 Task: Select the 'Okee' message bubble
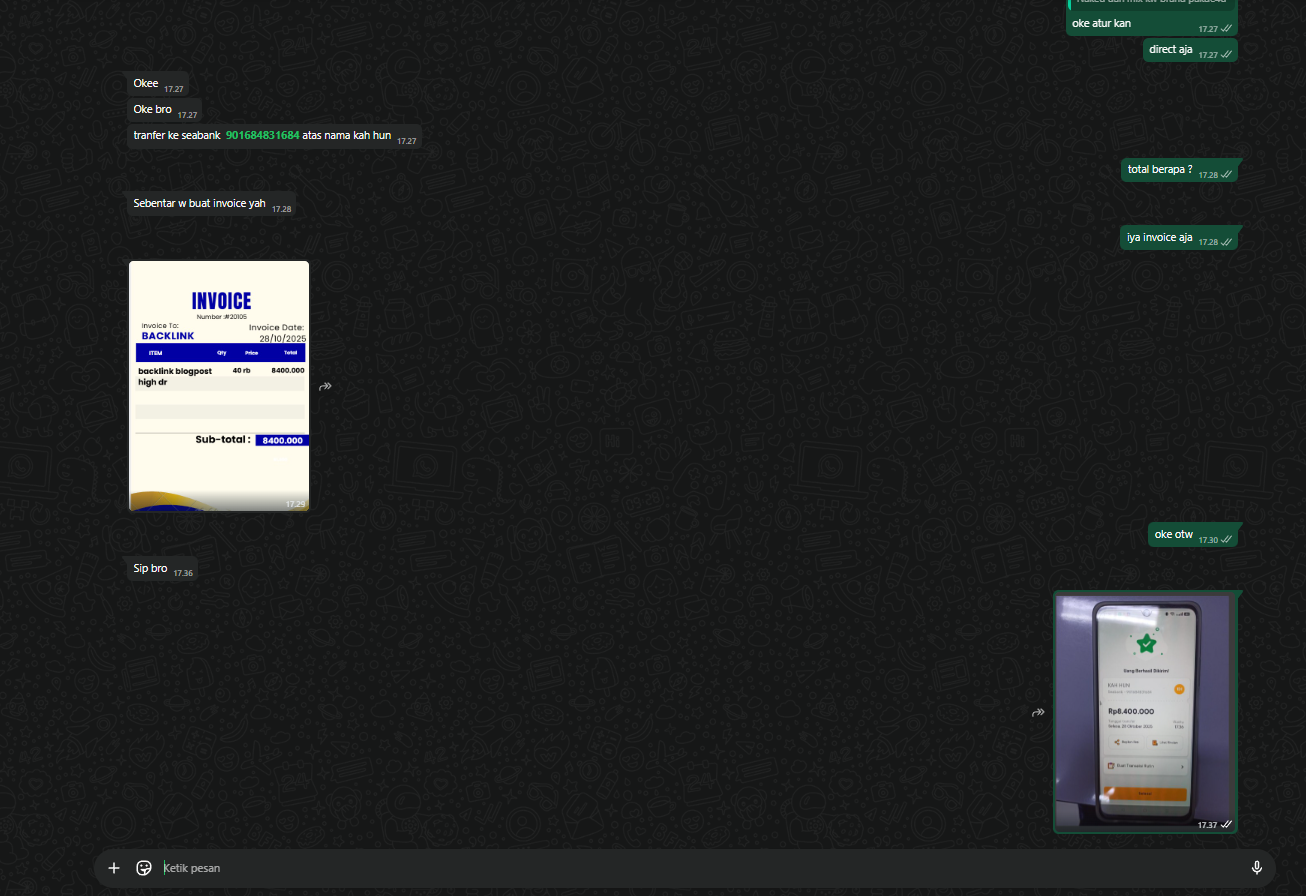click(146, 84)
